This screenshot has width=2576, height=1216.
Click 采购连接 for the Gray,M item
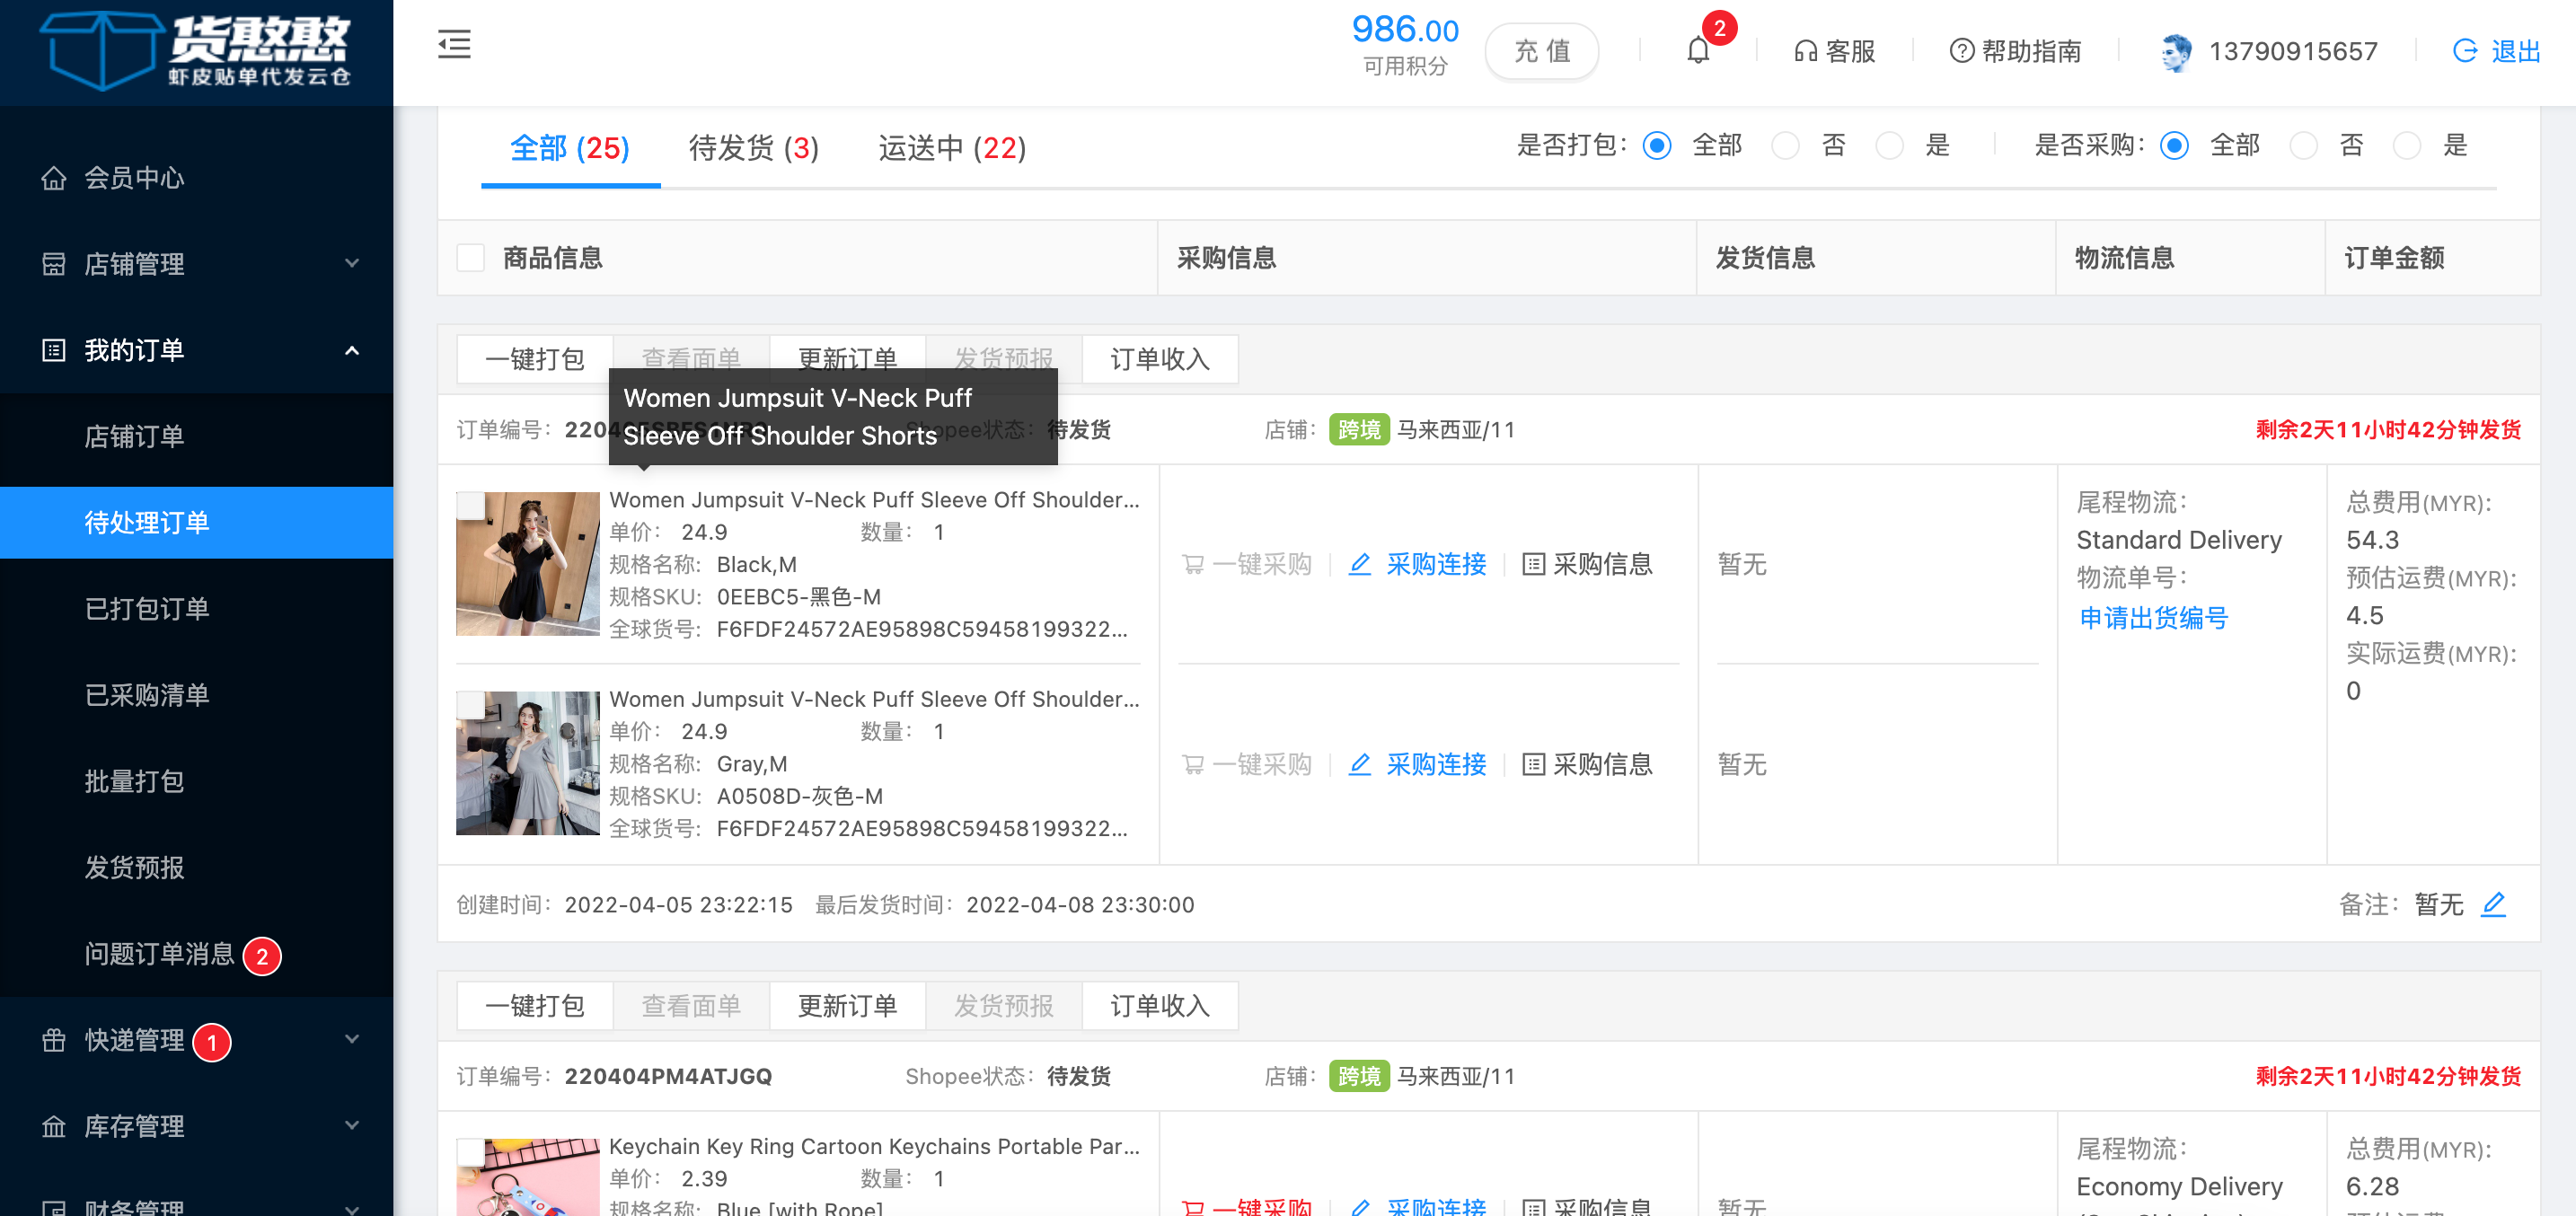1435,765
